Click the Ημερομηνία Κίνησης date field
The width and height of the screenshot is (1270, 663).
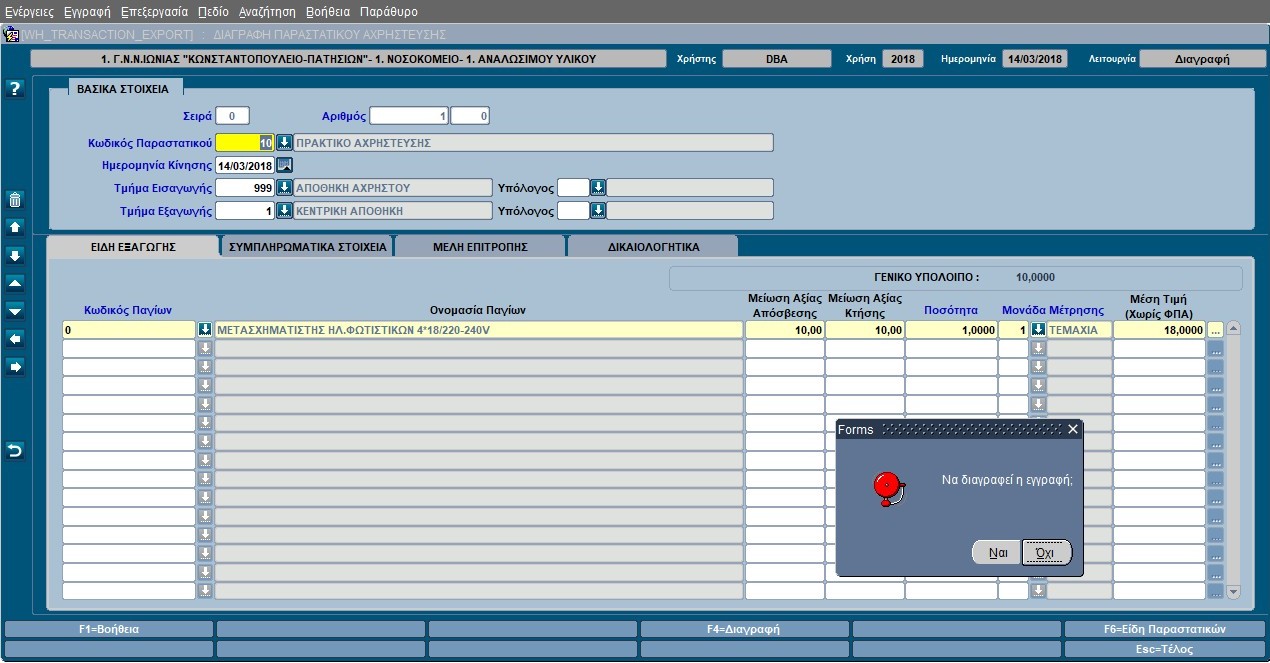[245, 165]
